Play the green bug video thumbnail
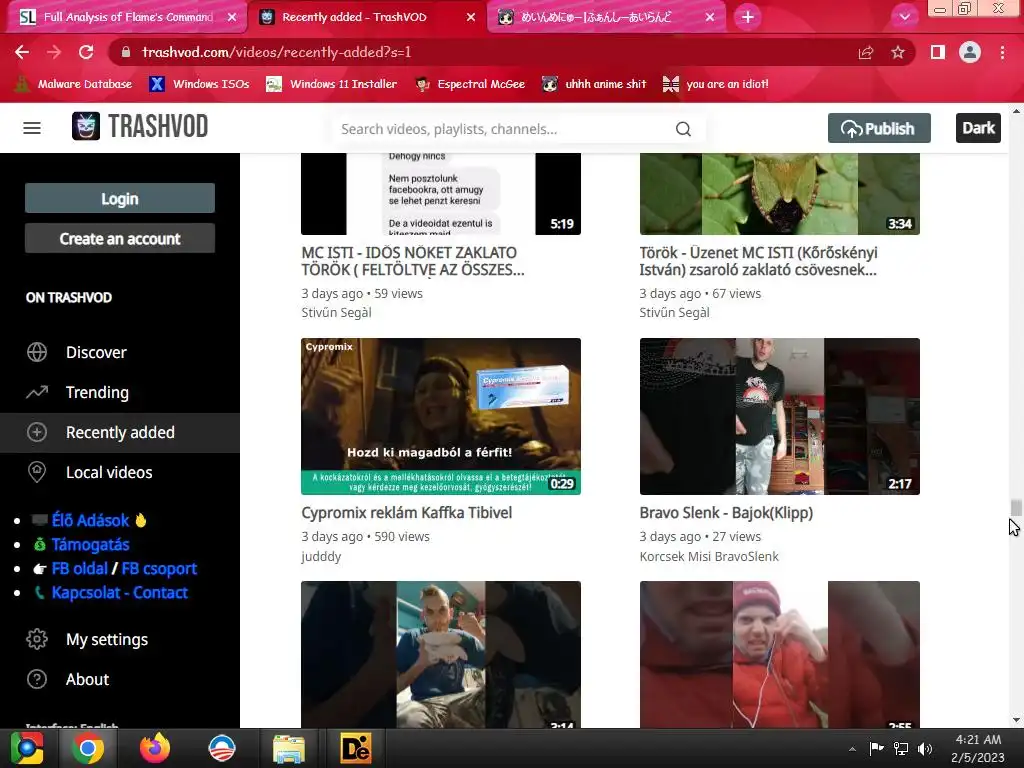 [x=779, y=194]
